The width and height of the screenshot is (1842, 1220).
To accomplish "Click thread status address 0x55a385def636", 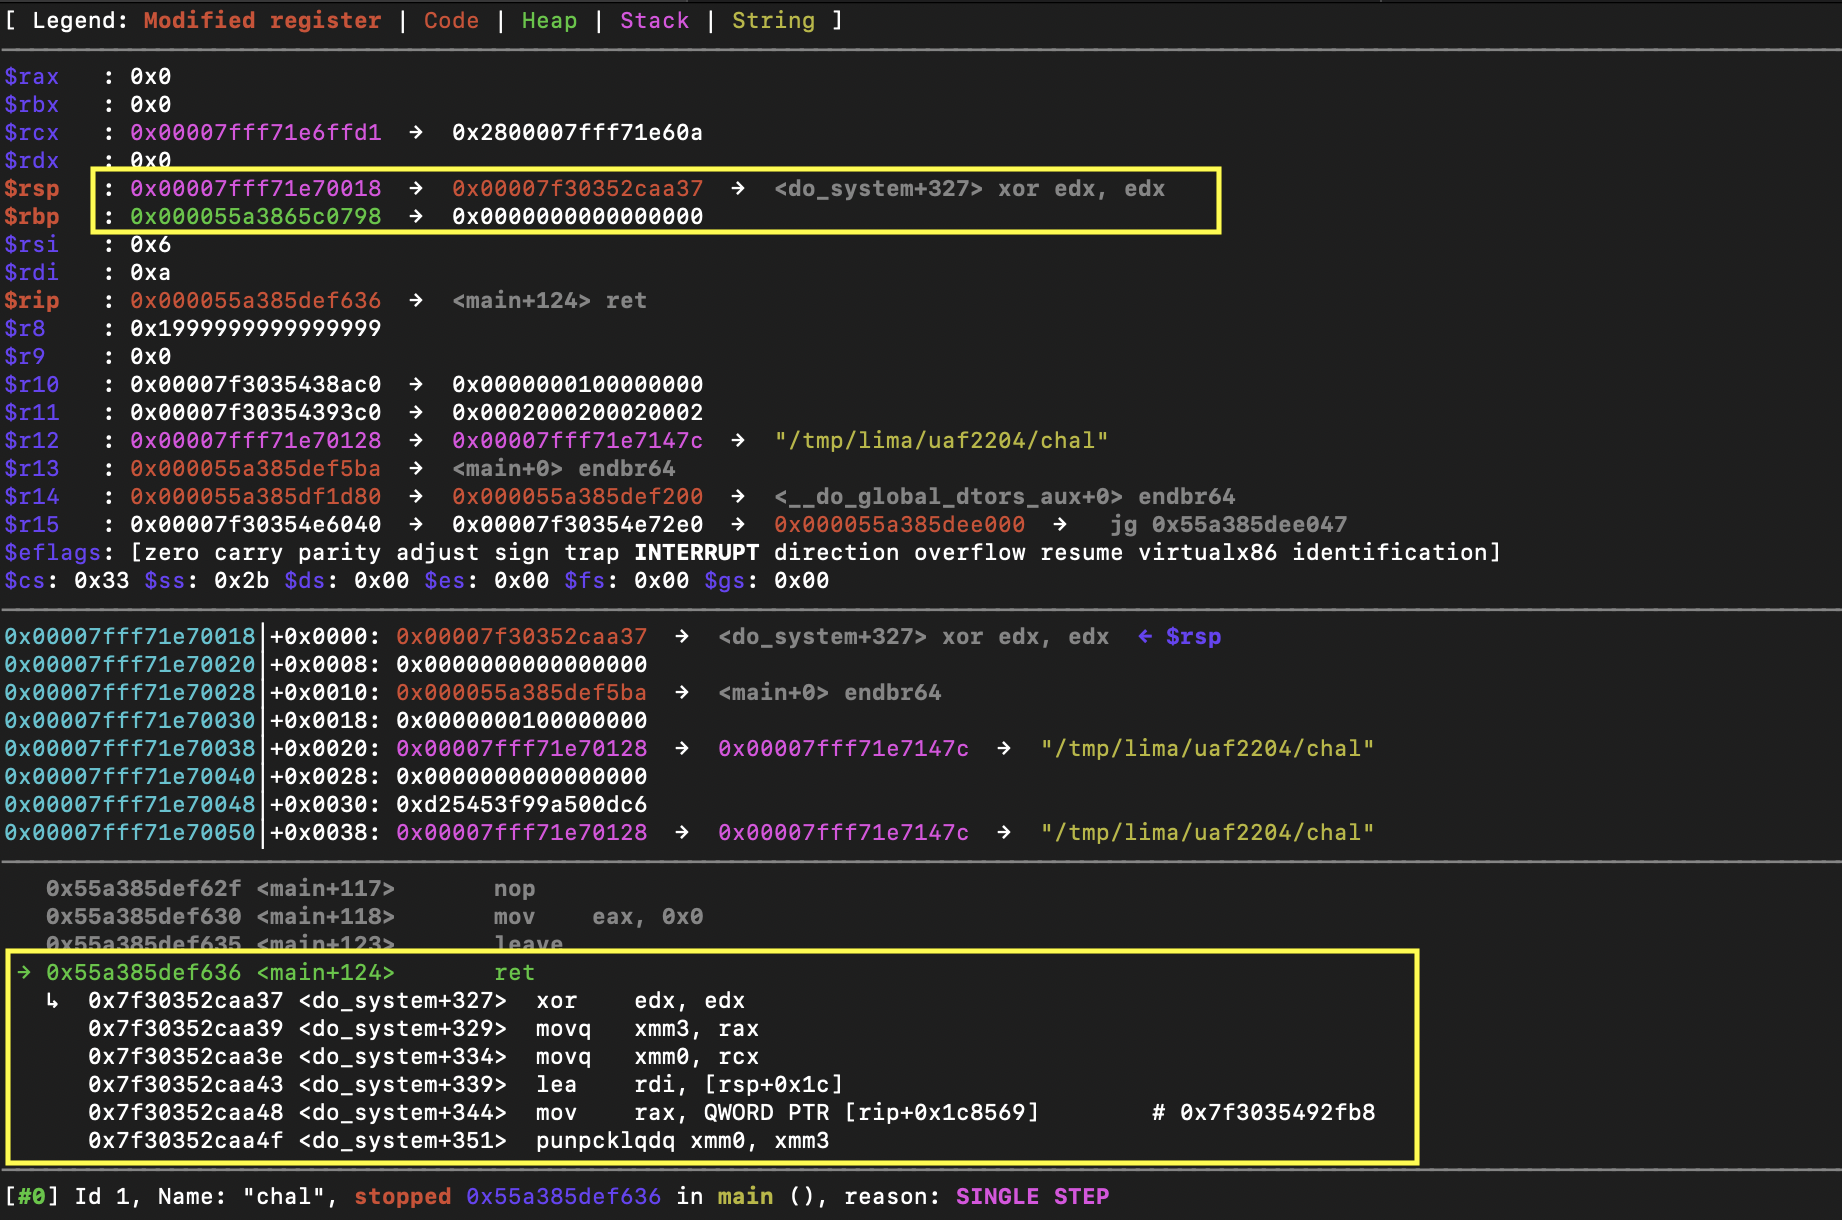I will coord(563,1197).
